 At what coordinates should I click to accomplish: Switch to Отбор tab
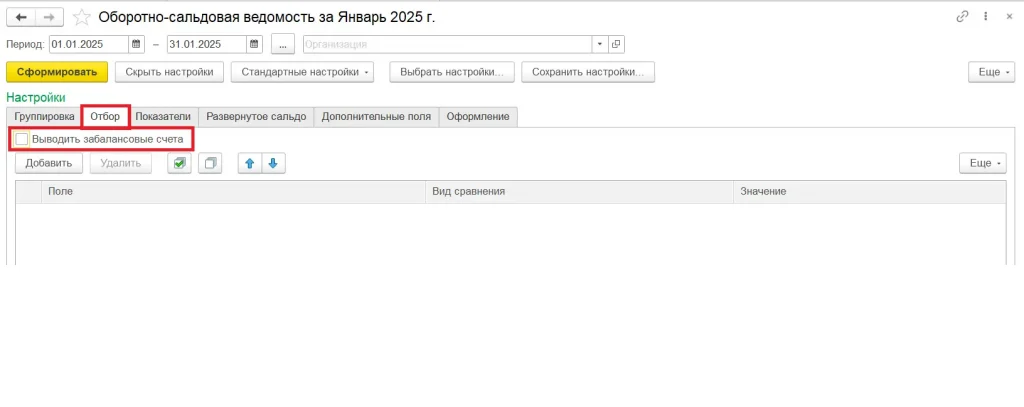[105, 117]
